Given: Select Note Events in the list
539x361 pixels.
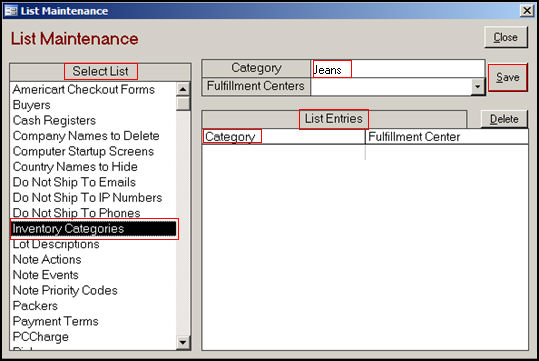Looking at the screenshot, I should (x=94, y=275).
